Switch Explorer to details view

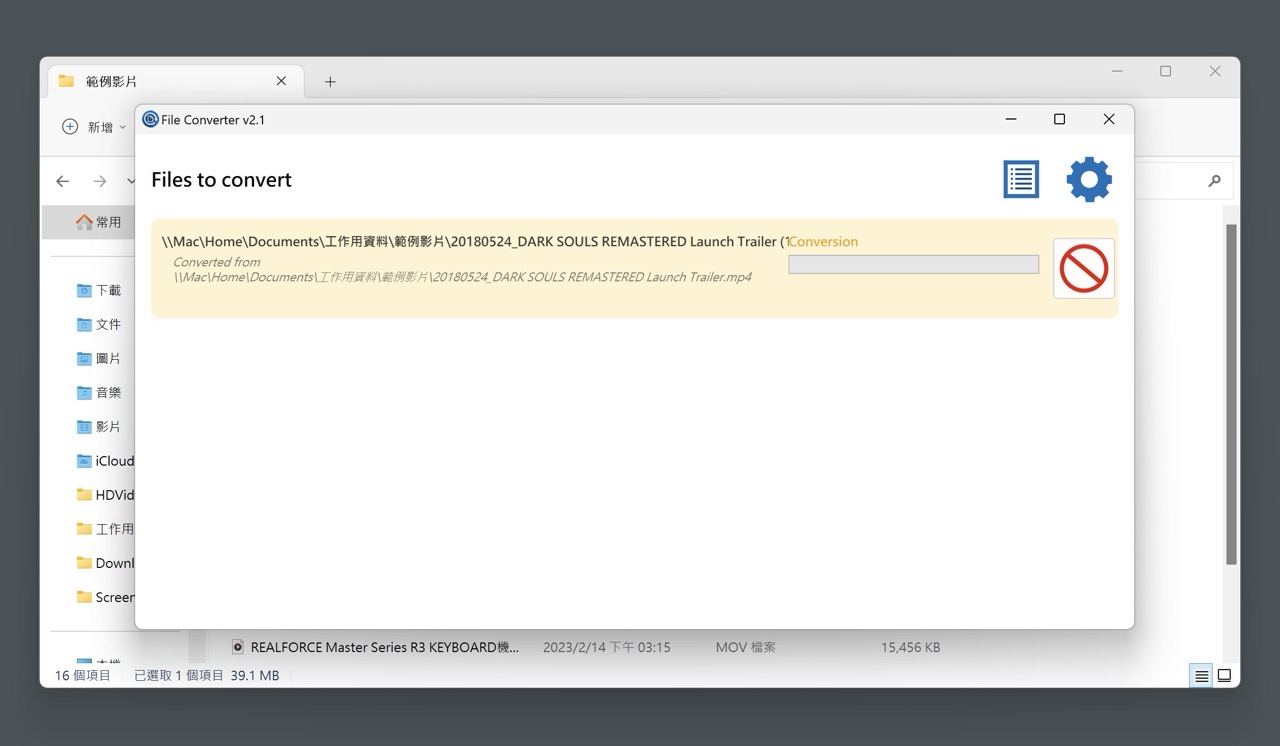click(1201, 676)
